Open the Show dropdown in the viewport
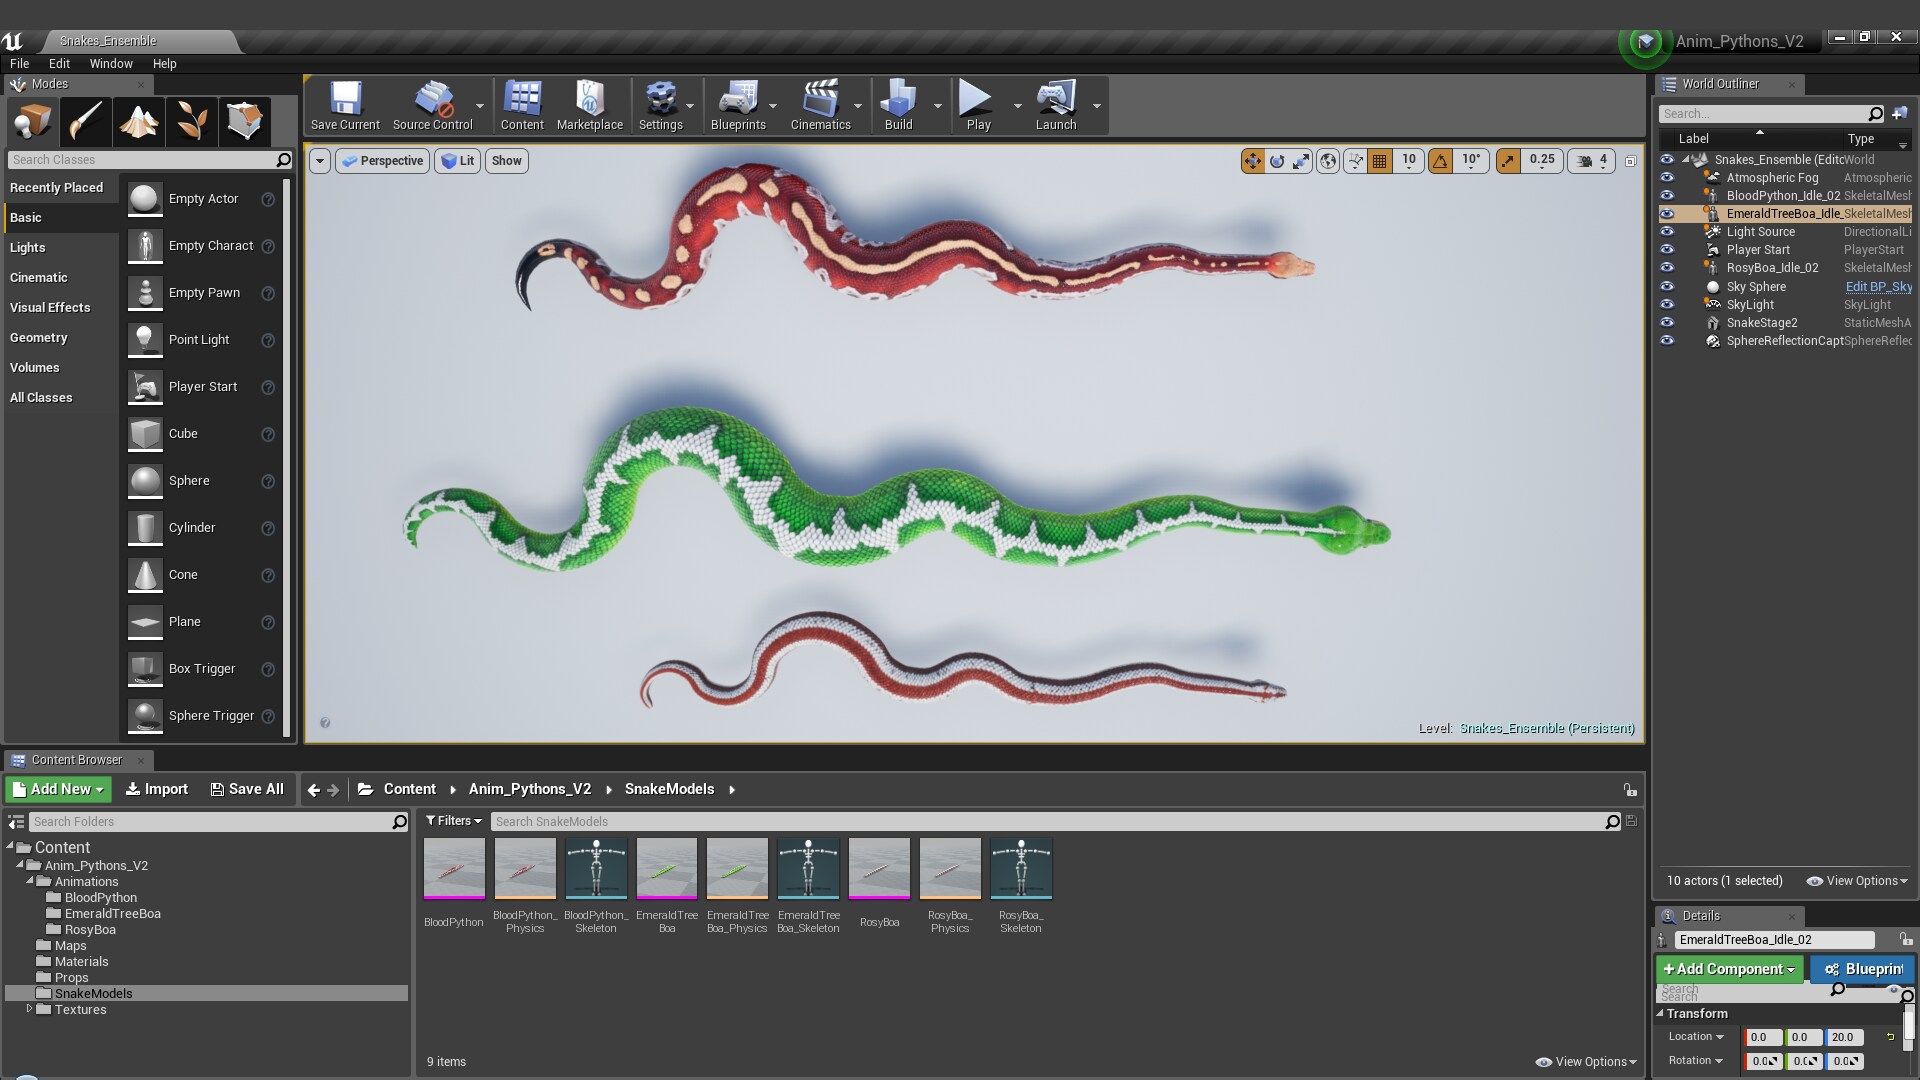This screenshot has height=1080, width=1920. pos(506,160)
